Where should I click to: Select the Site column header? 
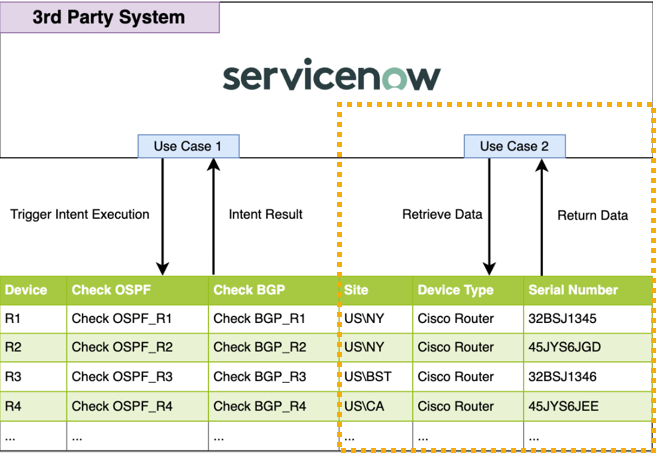tap(355, 290)
